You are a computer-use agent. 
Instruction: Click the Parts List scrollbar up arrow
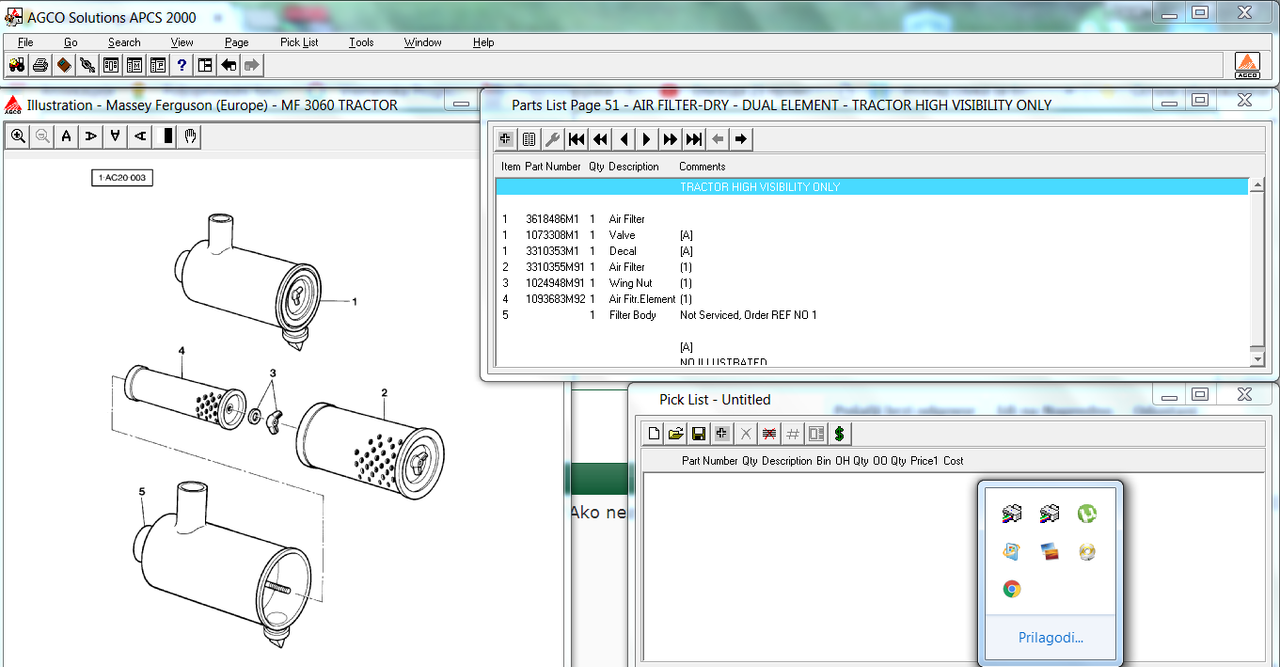tap(1257, 186)
